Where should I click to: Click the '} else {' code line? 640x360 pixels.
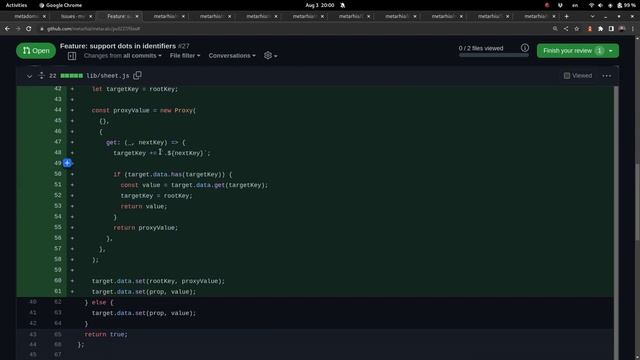click(x=99, y=302)
